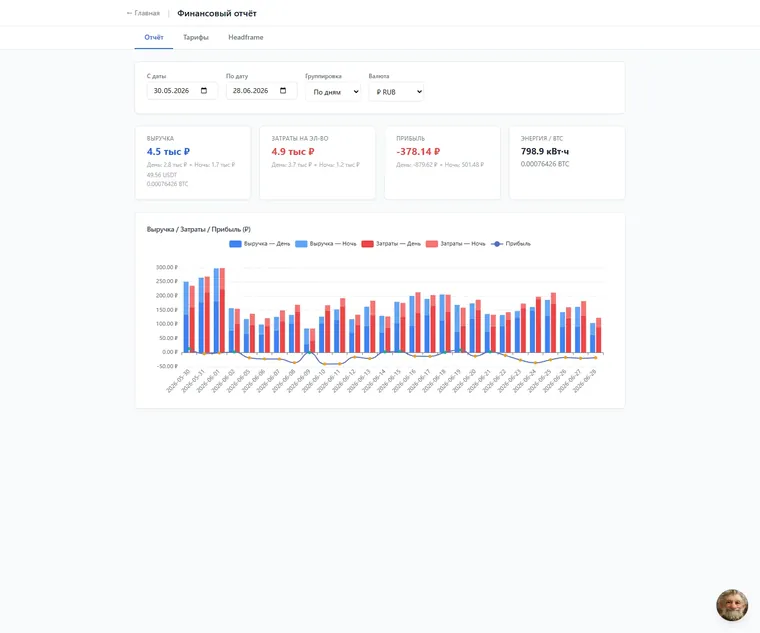Click the start date value 30.05.2026
The height and width of the screenshot is (633, 760).
point(171,91)
